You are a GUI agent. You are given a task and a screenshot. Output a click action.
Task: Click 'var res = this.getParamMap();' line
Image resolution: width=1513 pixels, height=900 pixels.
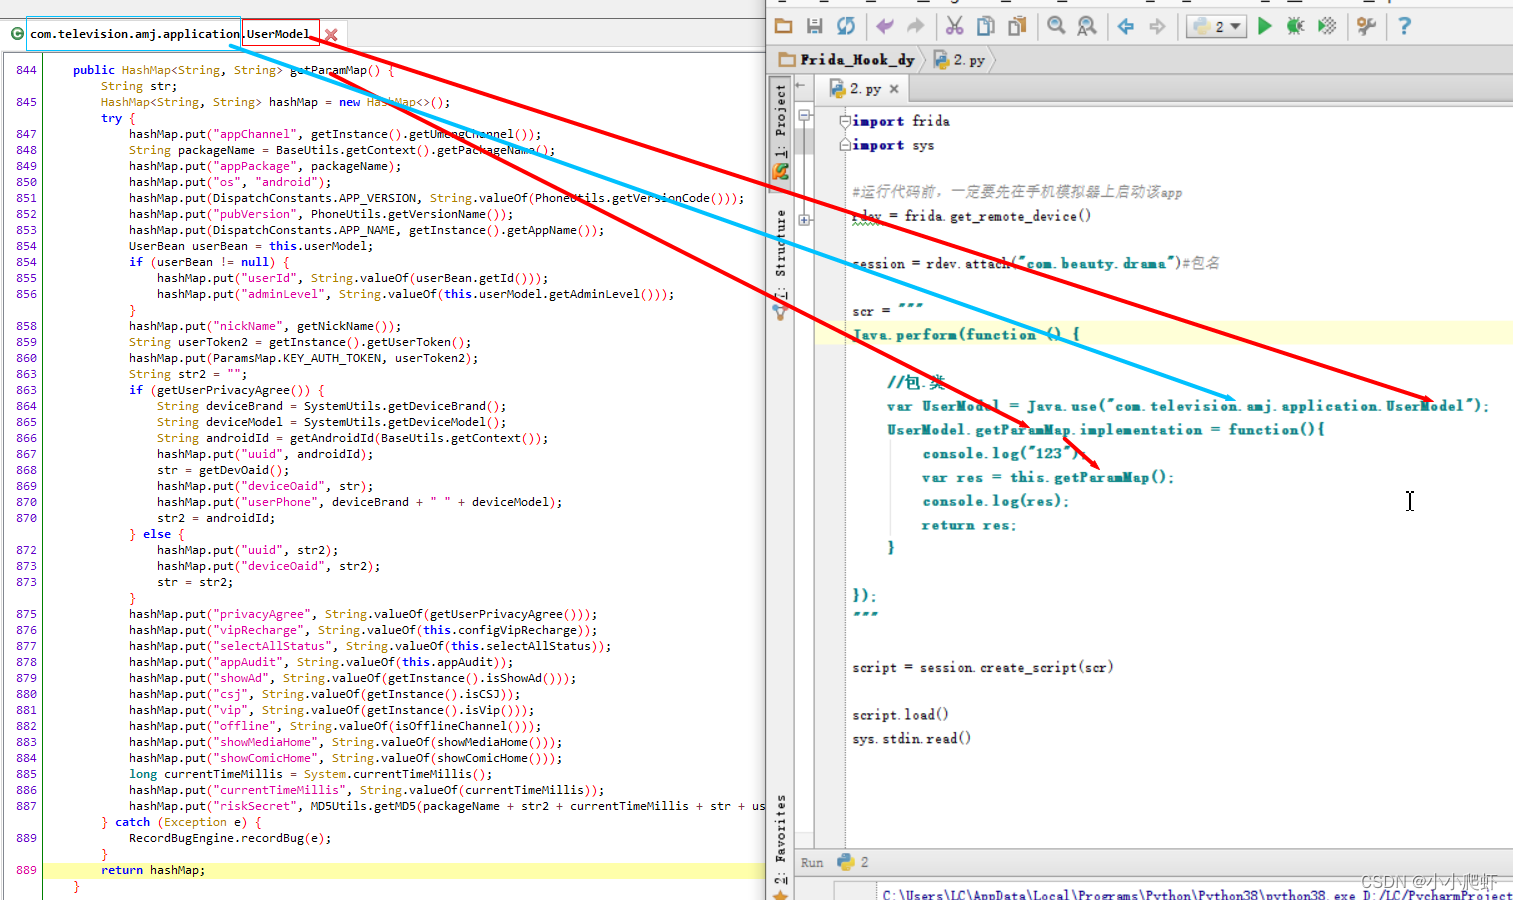(1047, 477)
